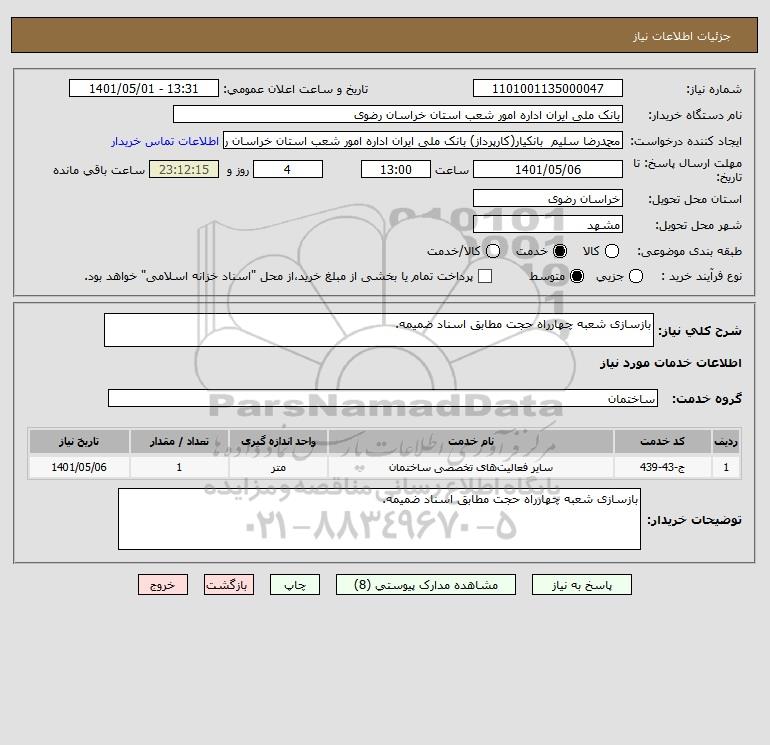
Task: Click the announcement date field 1401/05/01 - 13:31
Action: (143, 88)
